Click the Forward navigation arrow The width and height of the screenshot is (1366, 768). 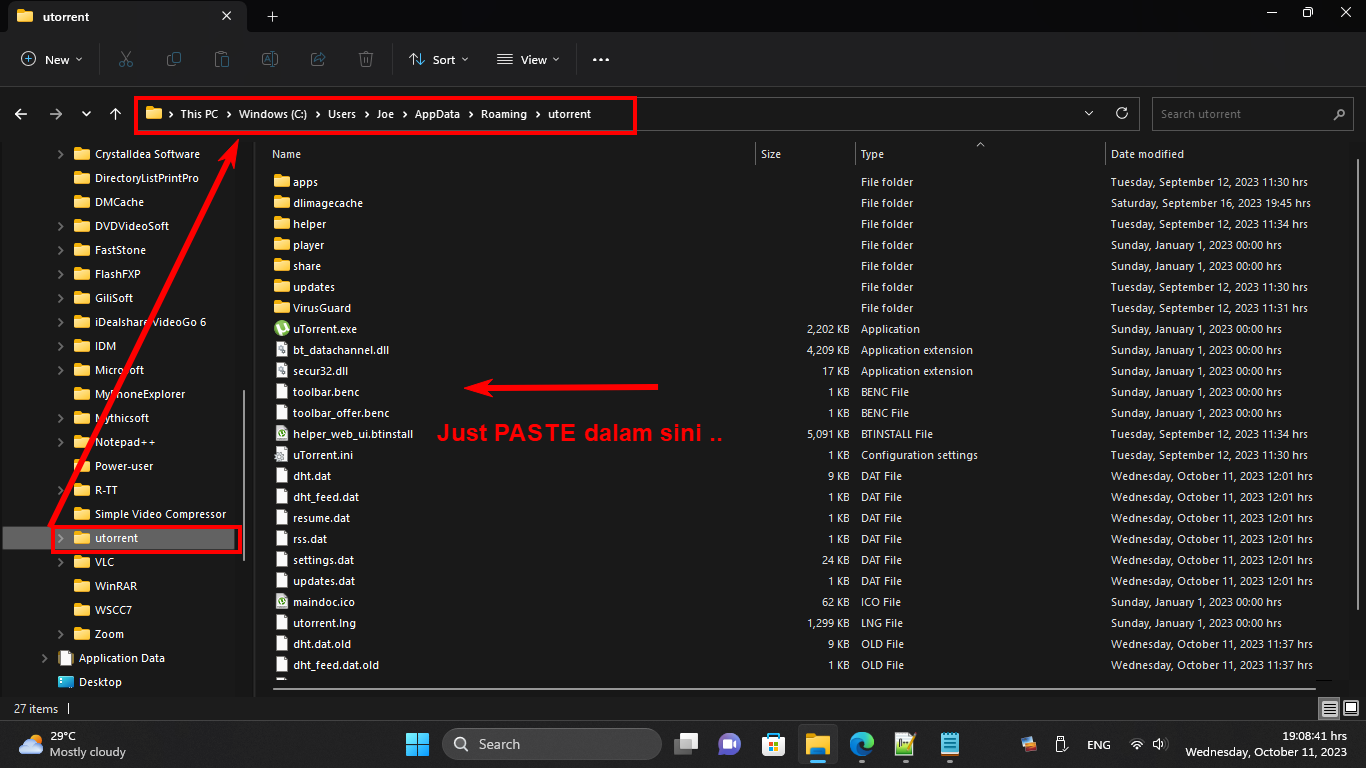click(56, 114)
